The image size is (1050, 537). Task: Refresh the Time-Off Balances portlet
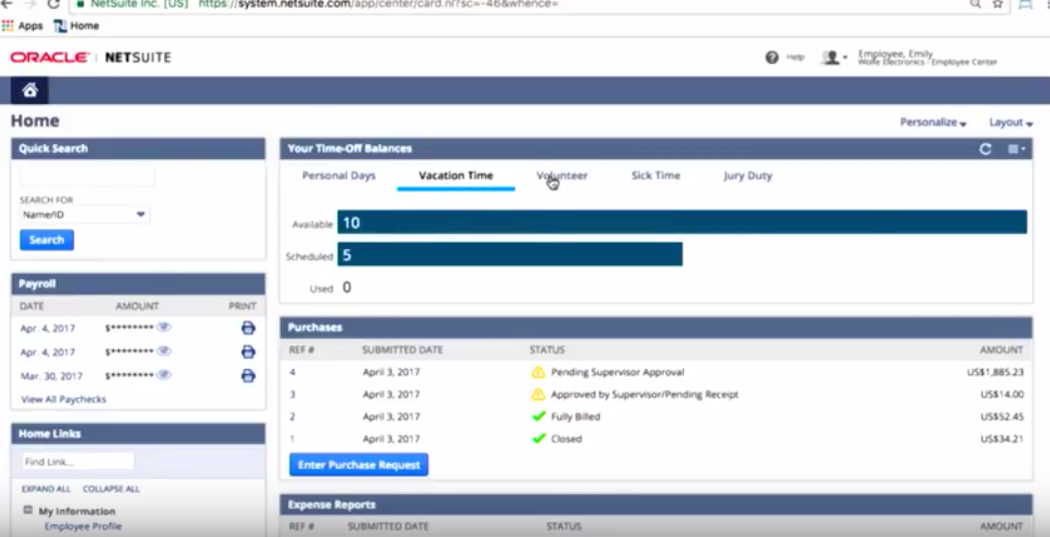click(985, 149)
